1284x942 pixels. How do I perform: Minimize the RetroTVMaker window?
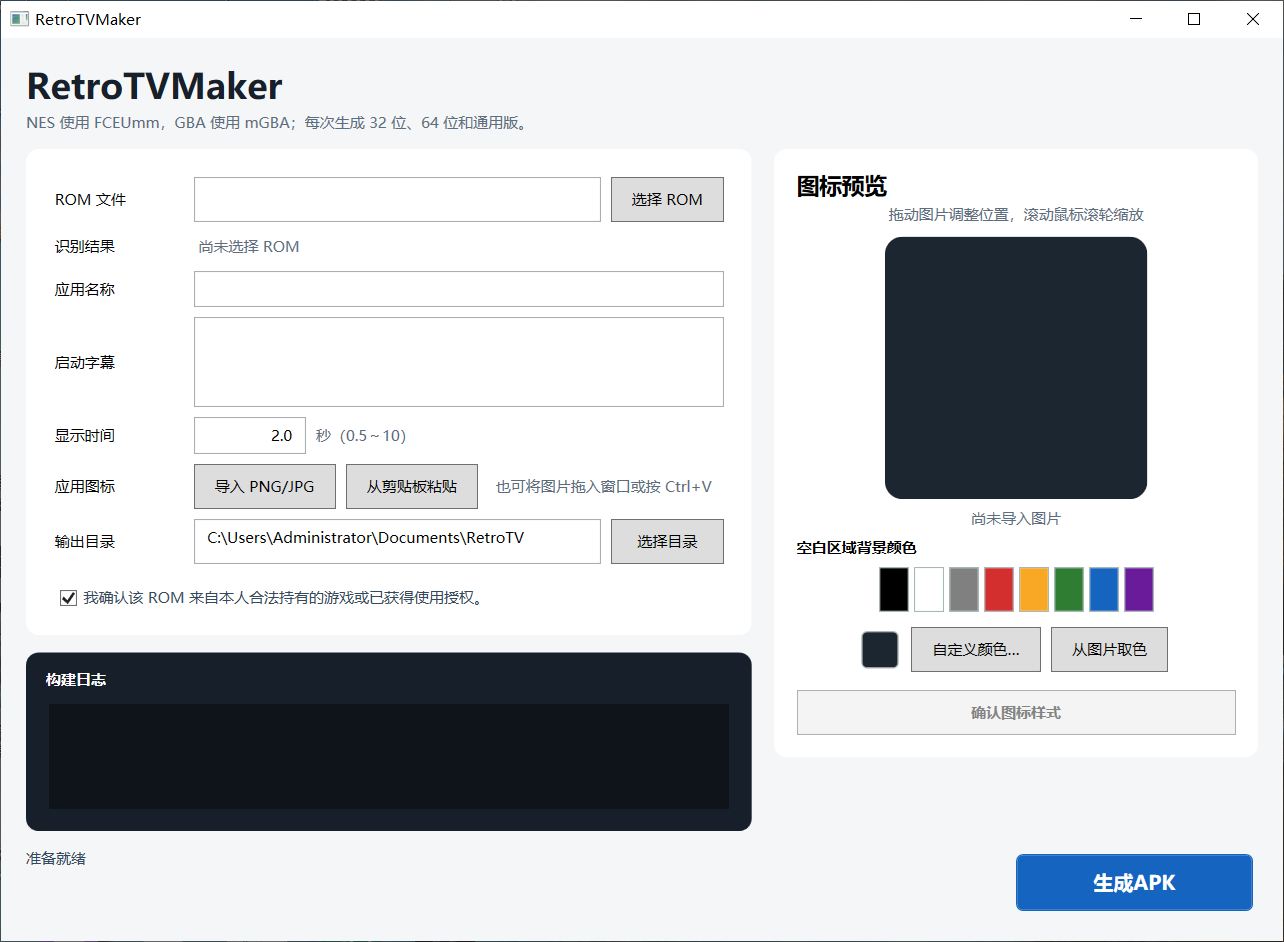point(1135,19)
